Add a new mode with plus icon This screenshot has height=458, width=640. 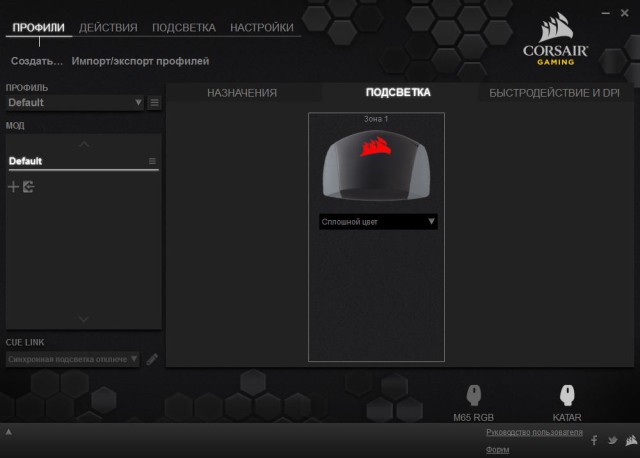[x=13, y=187]
